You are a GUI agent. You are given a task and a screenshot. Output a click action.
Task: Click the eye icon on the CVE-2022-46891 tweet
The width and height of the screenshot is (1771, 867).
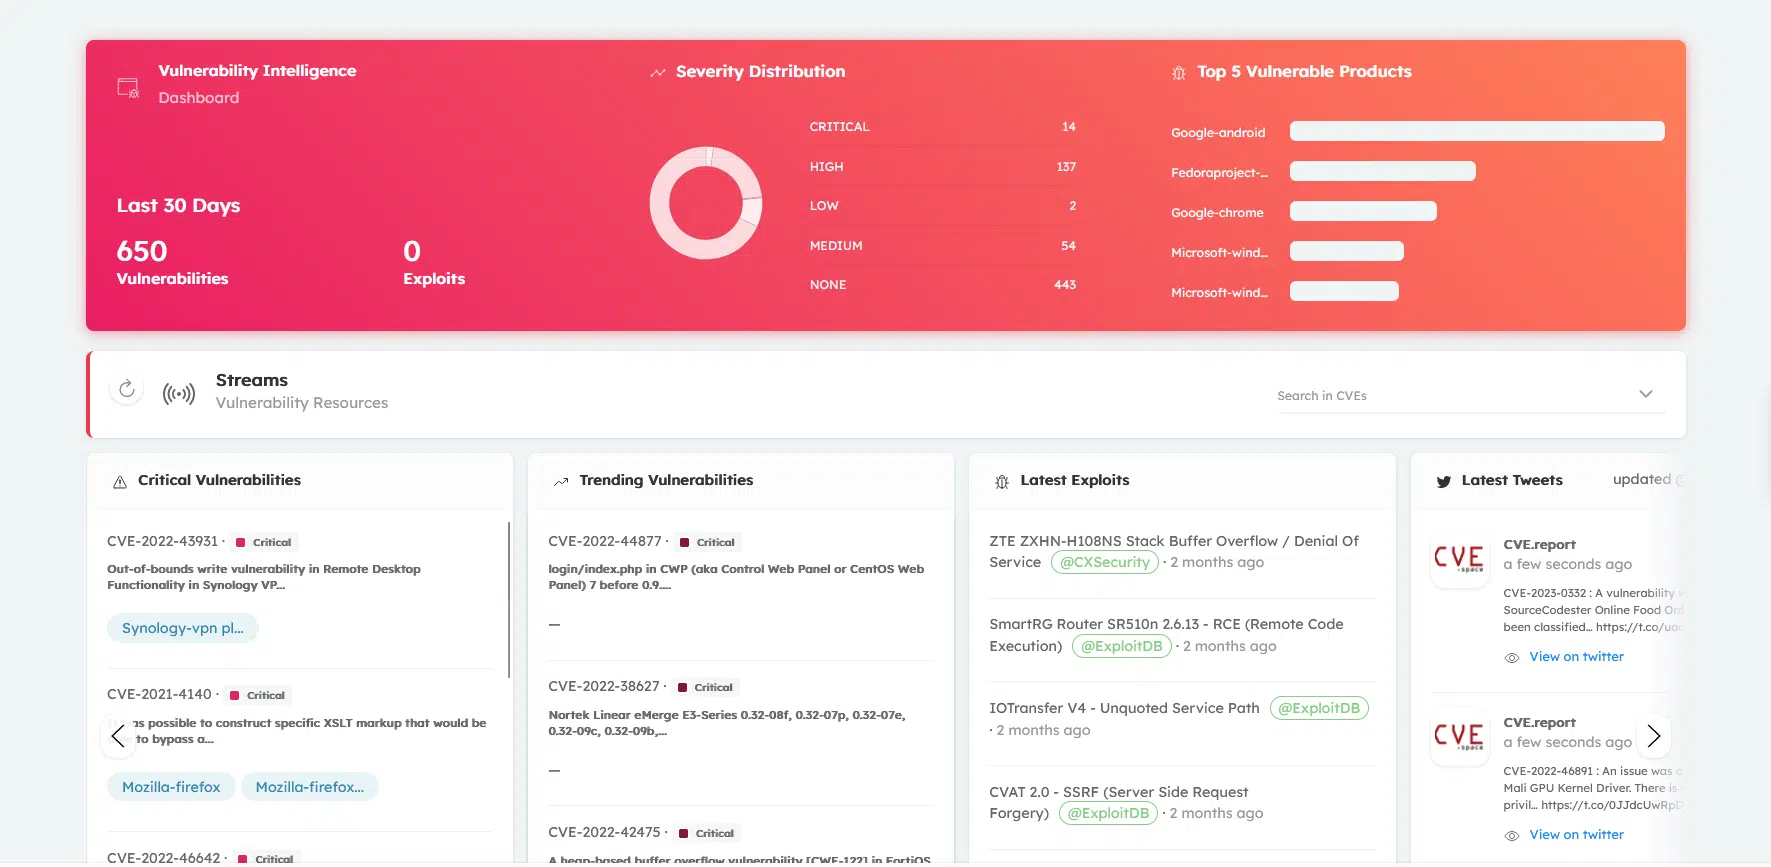point(1512,836)
